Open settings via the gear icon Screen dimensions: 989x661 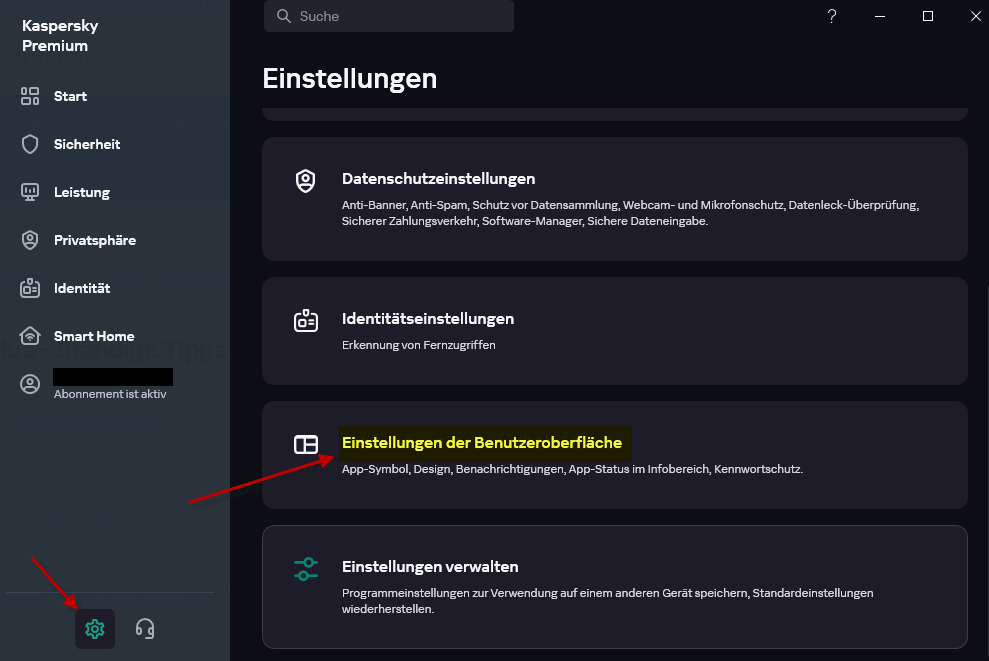(x=95, y=628)
